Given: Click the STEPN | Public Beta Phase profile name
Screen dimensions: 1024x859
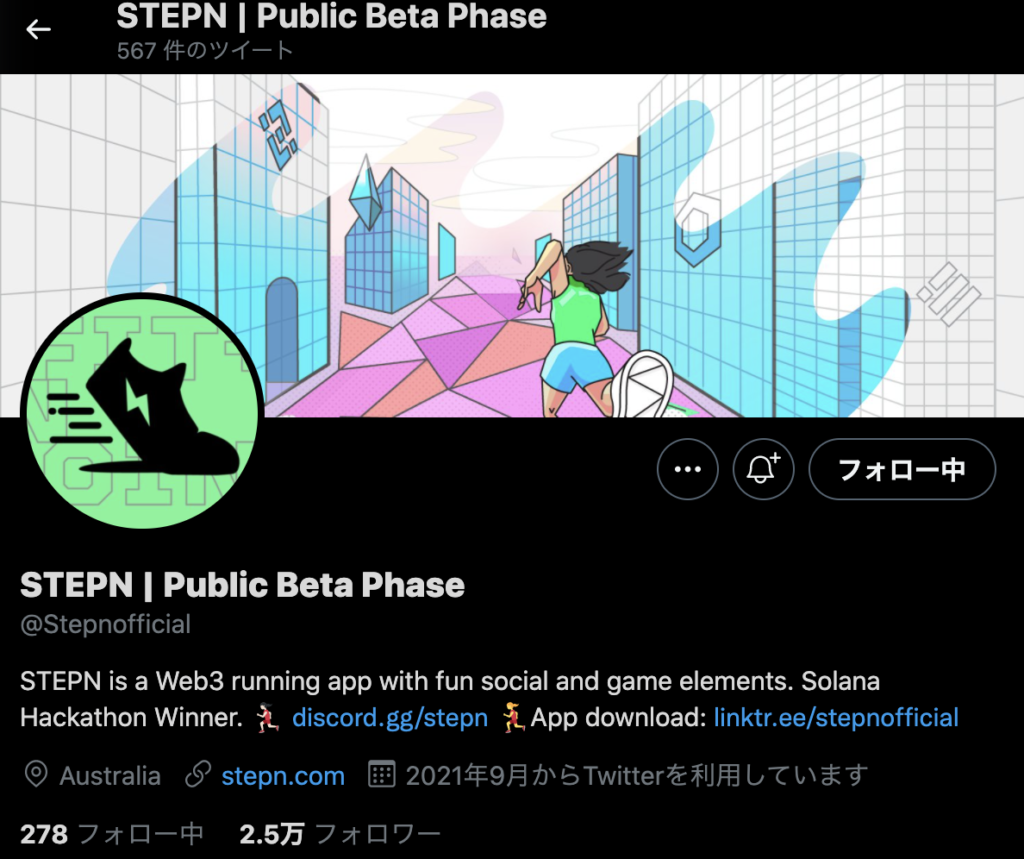Looking at the screenshot, I should (x=242, y=584).
